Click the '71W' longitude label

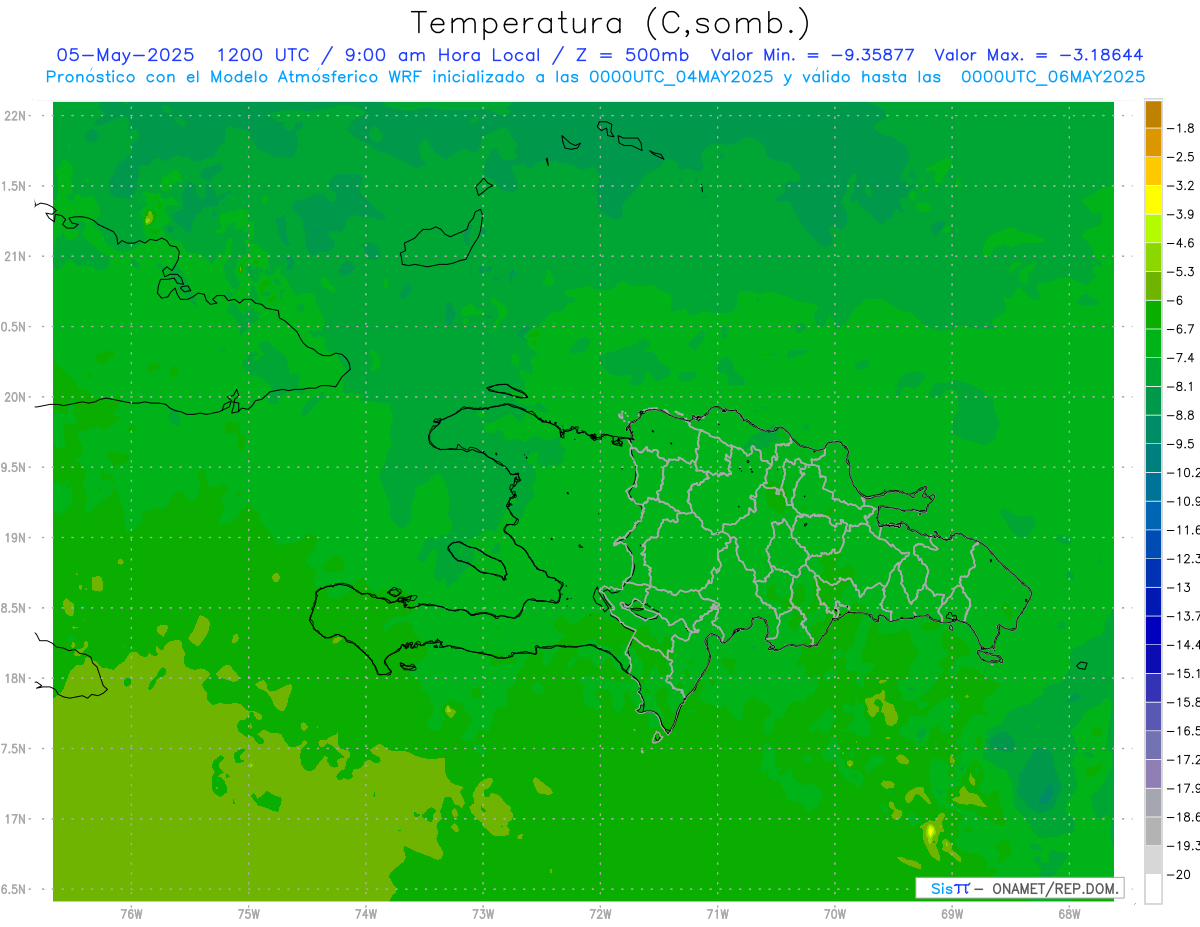click(717, 915)
